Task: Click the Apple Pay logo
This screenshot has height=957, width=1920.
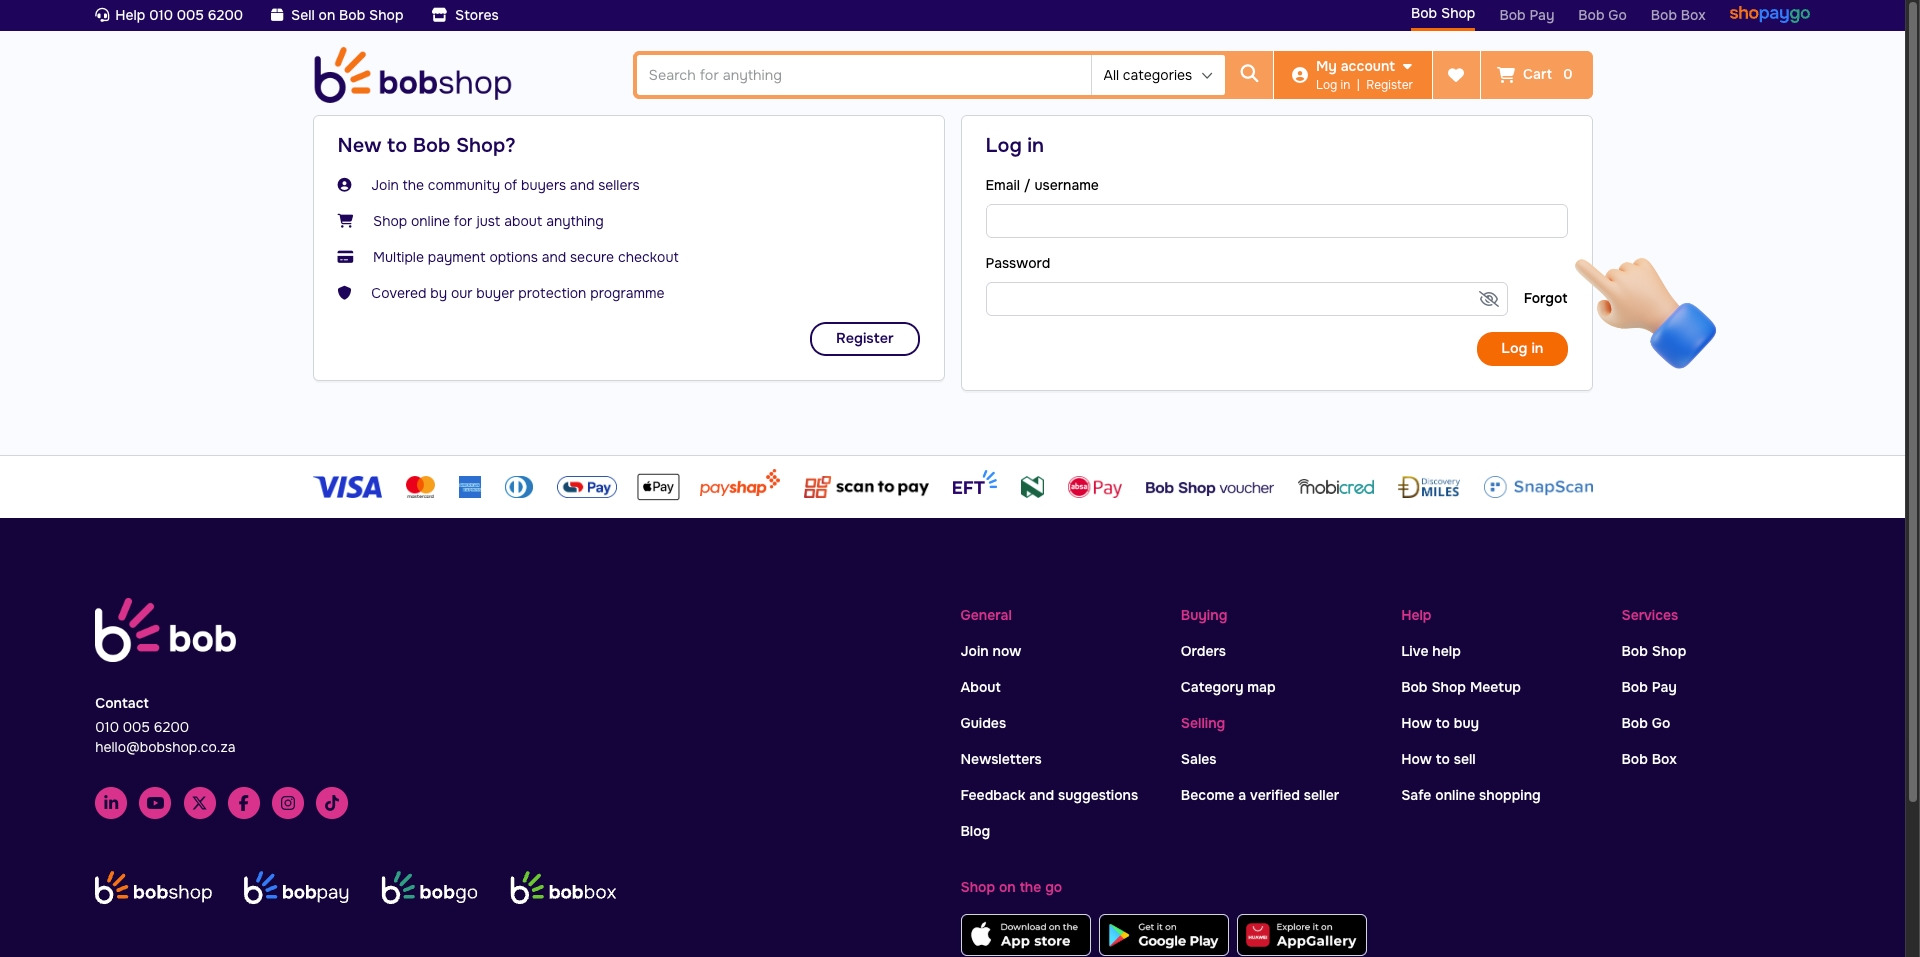Action: click(x=658, y=487)
